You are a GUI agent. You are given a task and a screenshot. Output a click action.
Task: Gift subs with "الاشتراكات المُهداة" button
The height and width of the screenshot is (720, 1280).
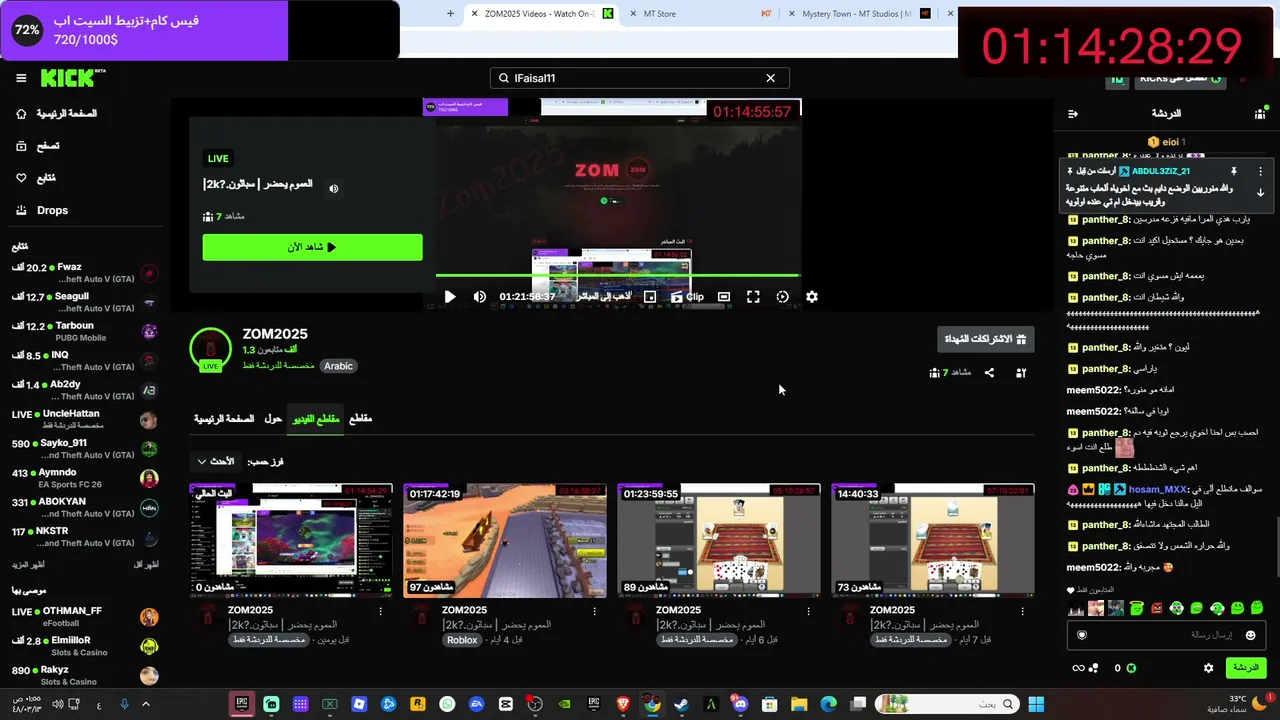[985, 339]
